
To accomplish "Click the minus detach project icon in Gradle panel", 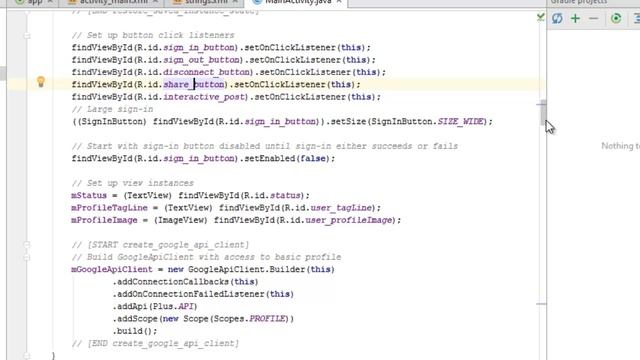I will 593,18.
